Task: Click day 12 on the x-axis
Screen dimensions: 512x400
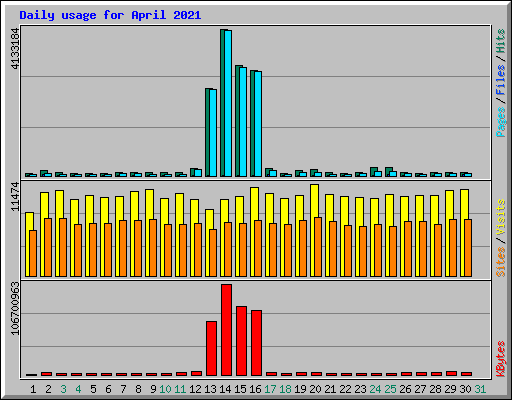Action: tap(195, 389)
